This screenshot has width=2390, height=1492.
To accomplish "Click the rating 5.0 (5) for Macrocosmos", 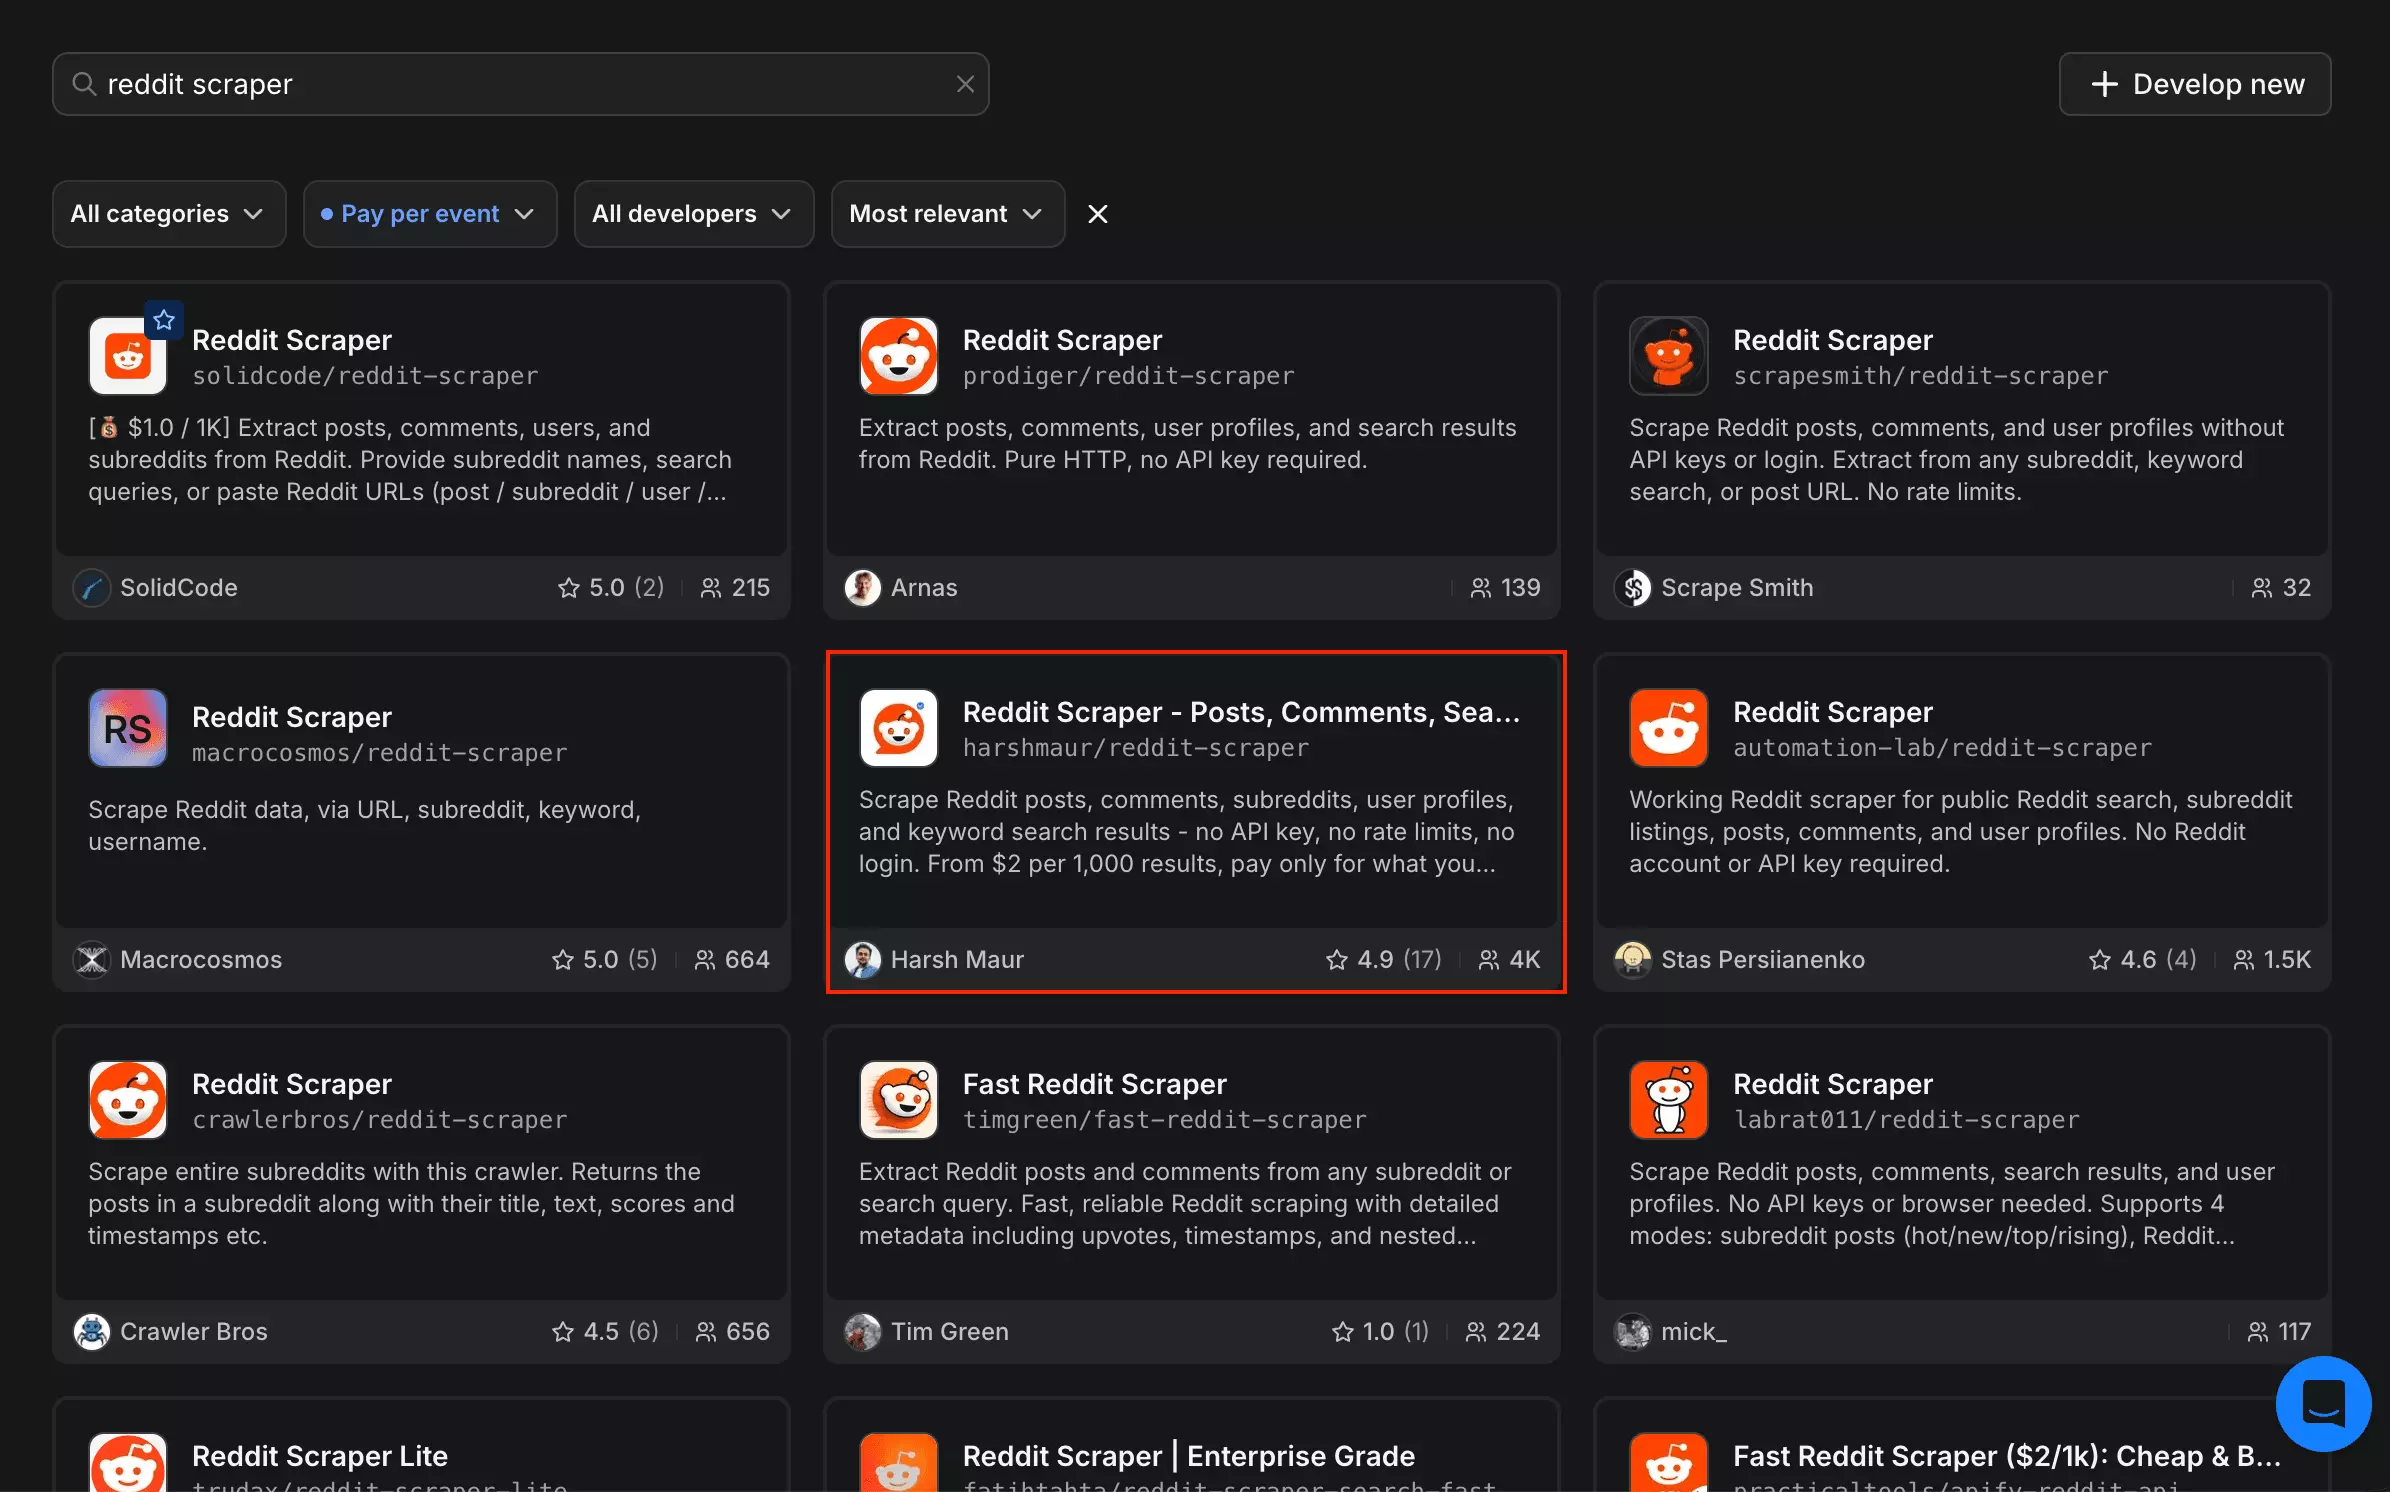I will coord(605,960).
